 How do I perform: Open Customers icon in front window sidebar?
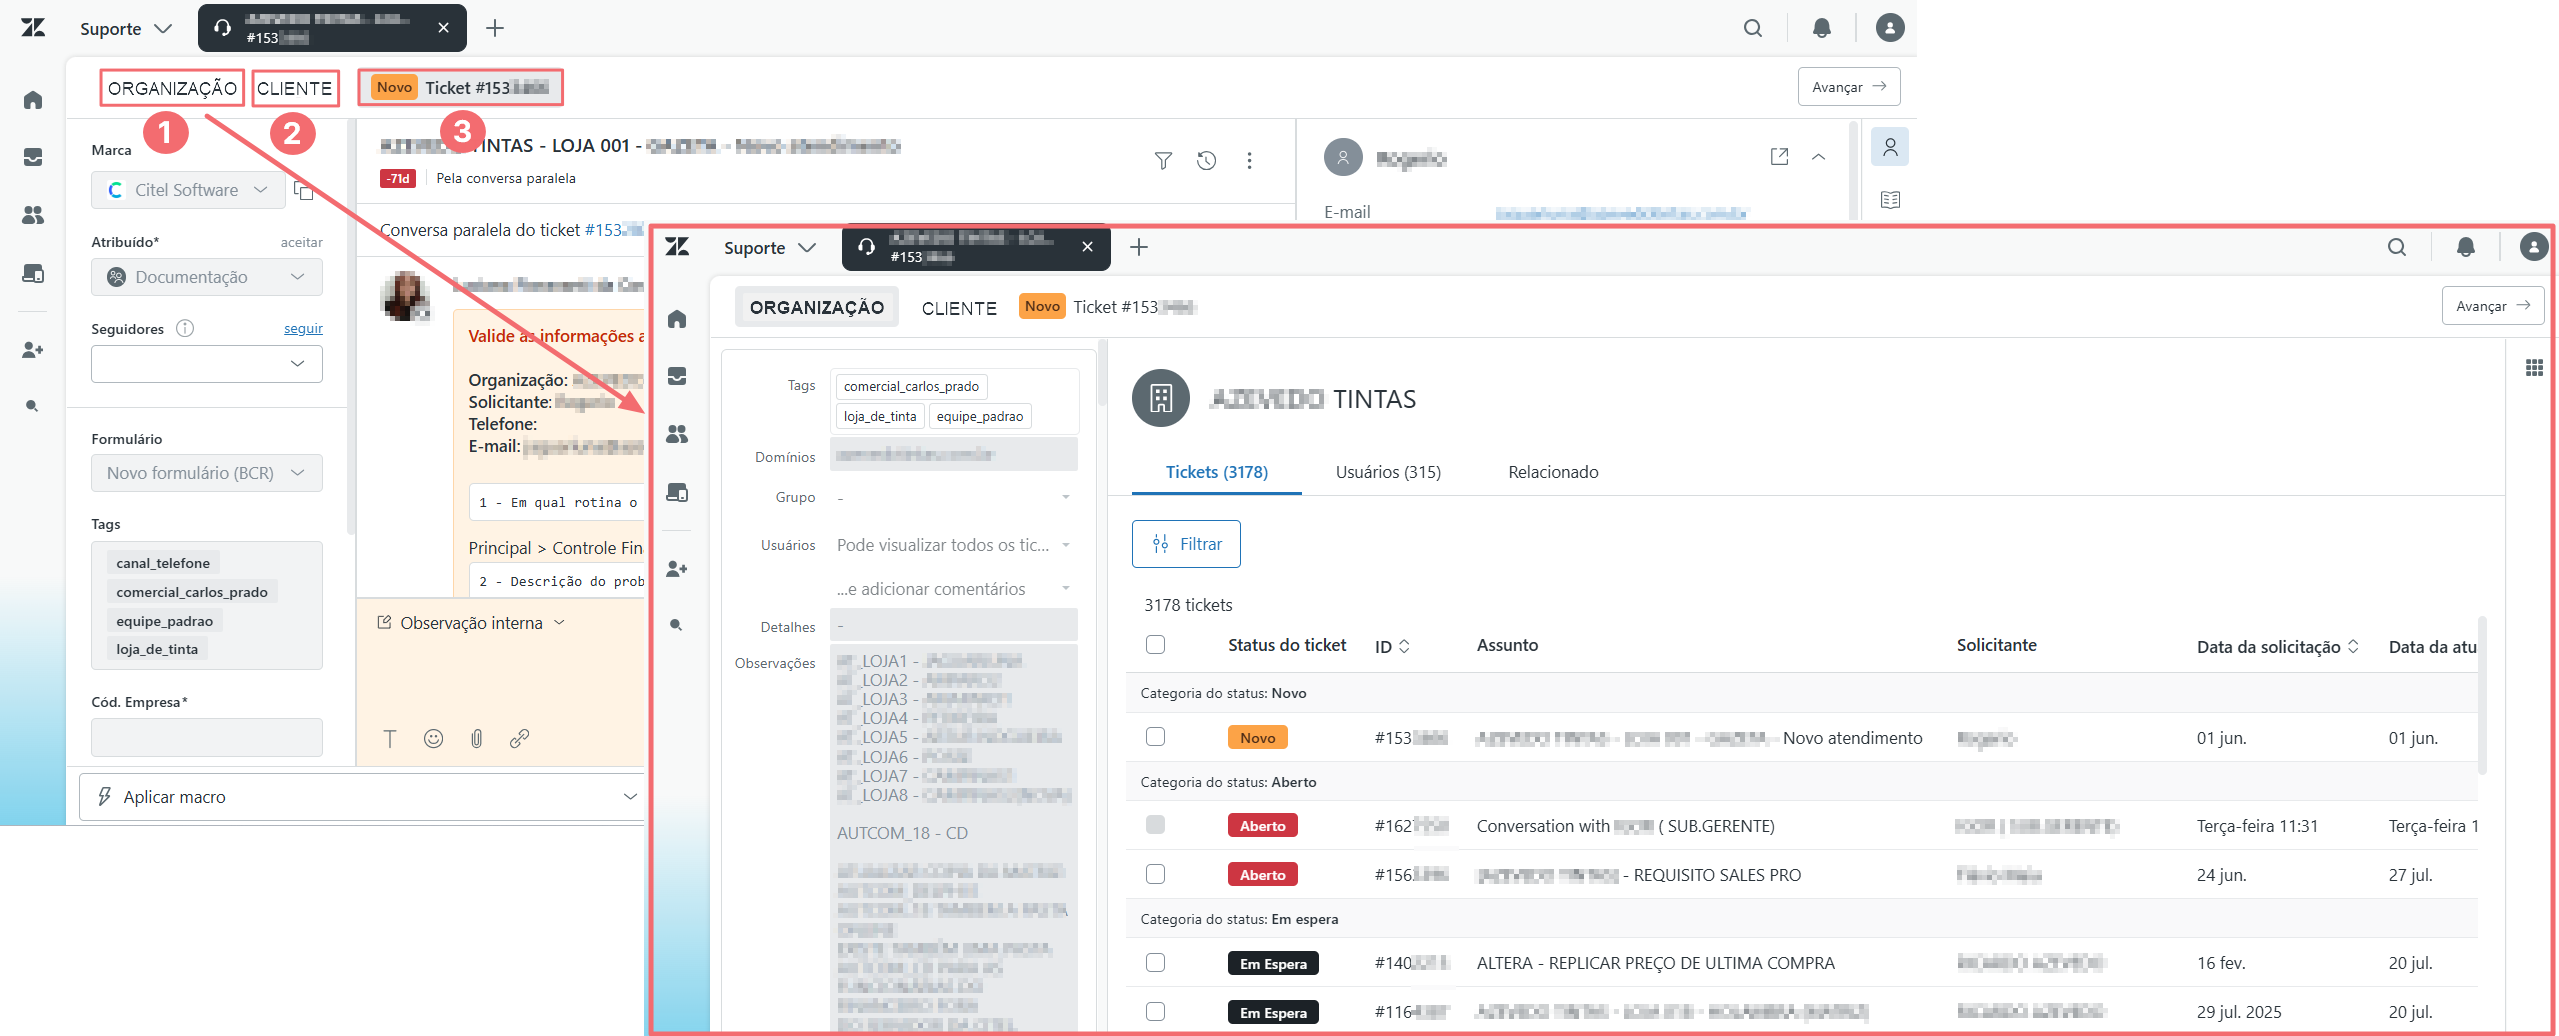click(677, 434)
